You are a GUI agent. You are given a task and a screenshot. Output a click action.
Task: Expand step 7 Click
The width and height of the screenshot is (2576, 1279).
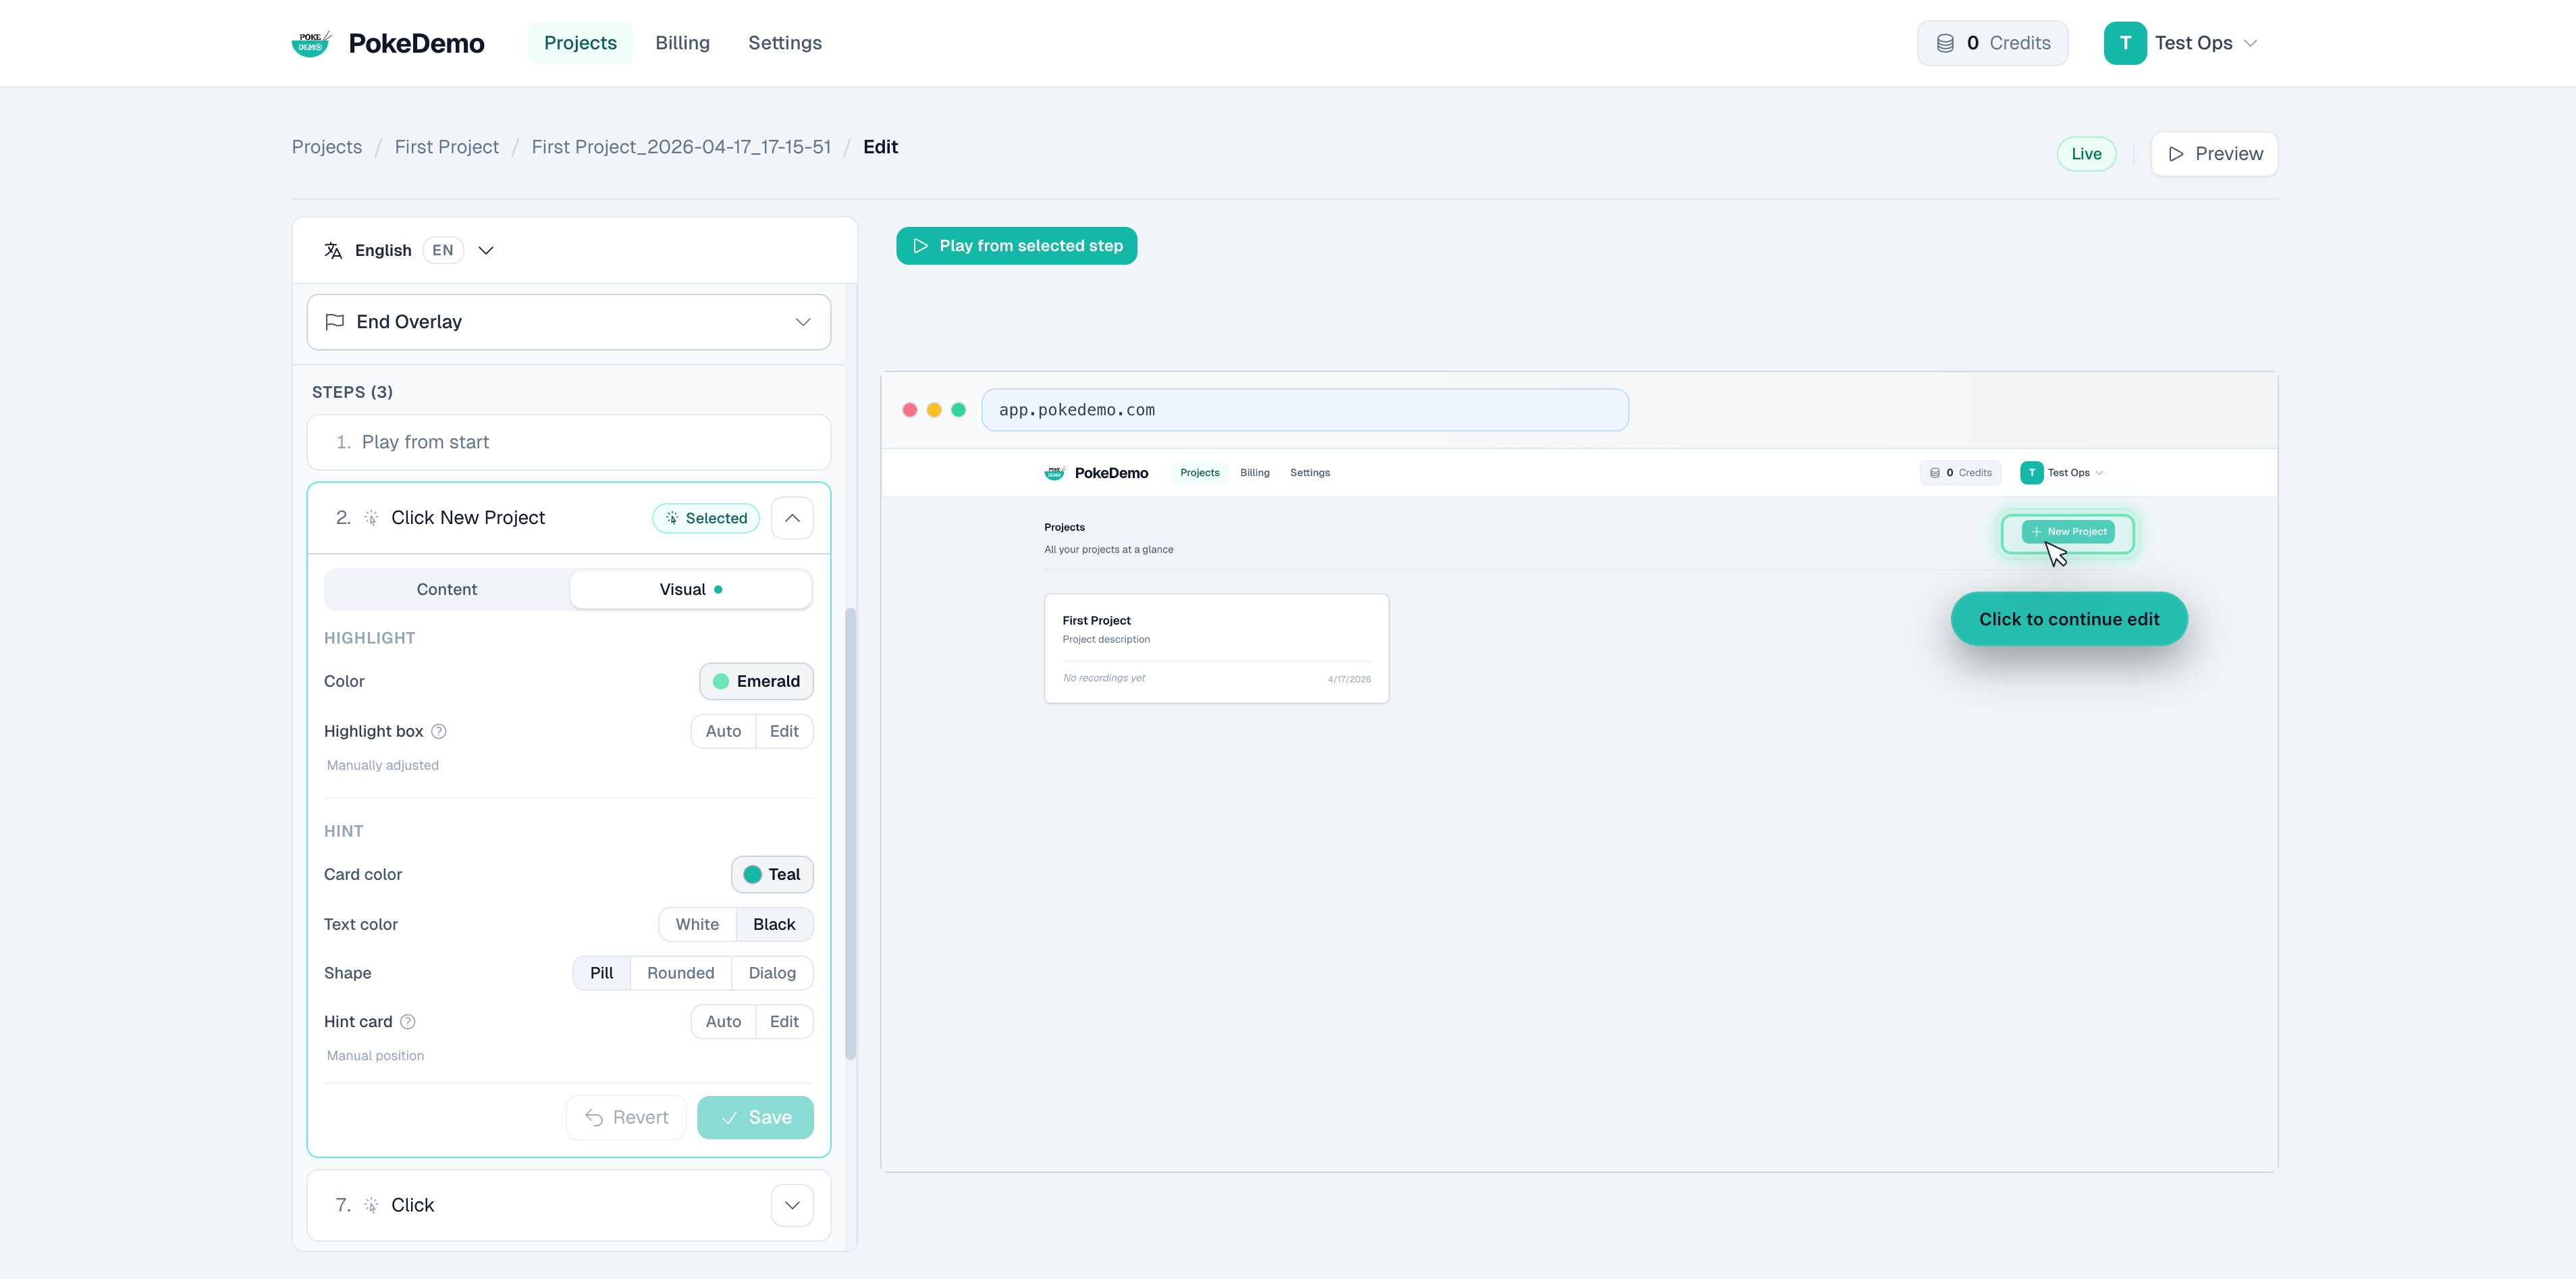coord(792,1205)
